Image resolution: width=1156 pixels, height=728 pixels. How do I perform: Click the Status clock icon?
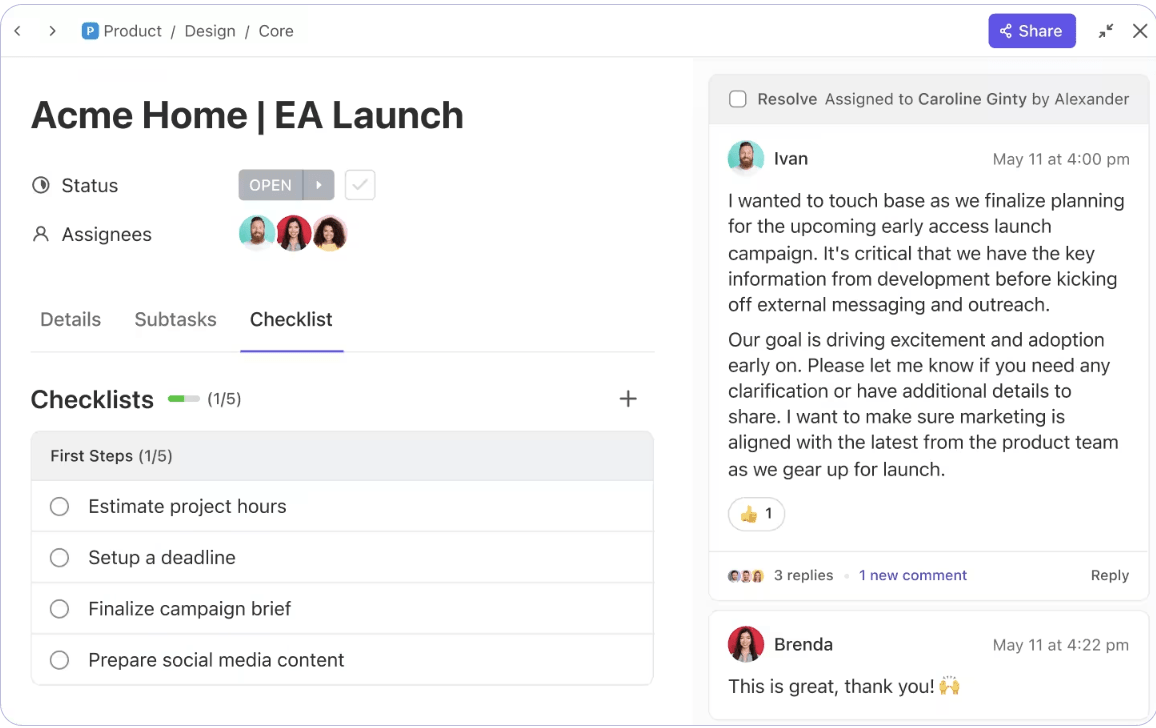coord(41,185)
